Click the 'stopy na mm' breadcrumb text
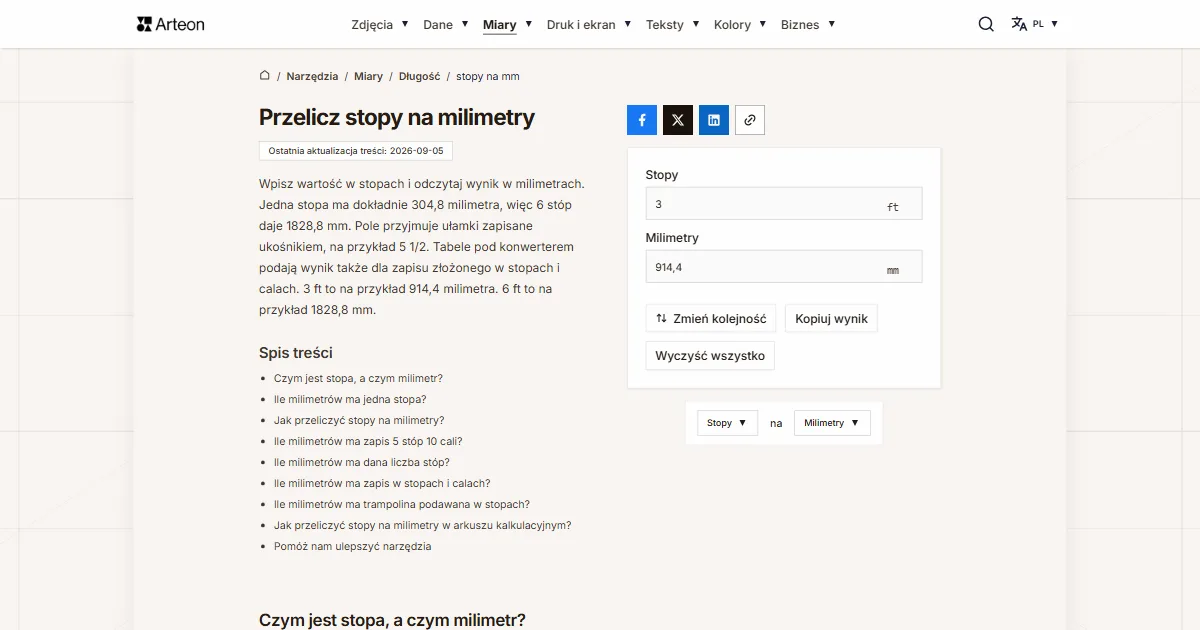Viewport: 1200px width, 630px height. click(x=488, y=76)
